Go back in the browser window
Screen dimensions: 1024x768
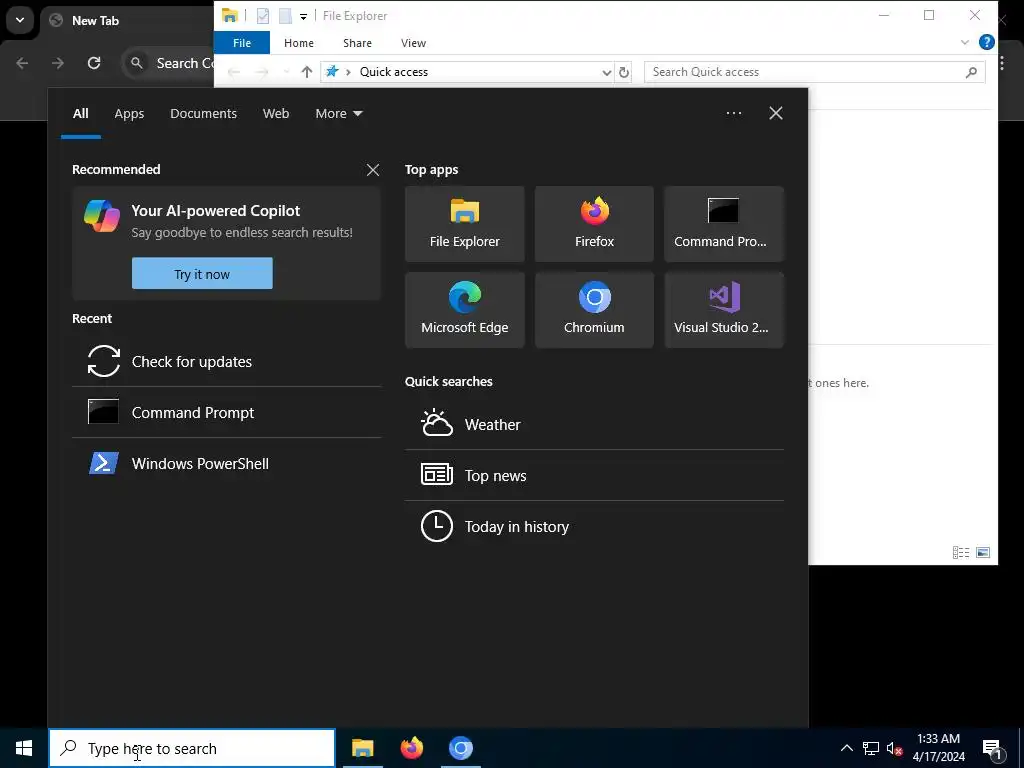pos(22,63)
